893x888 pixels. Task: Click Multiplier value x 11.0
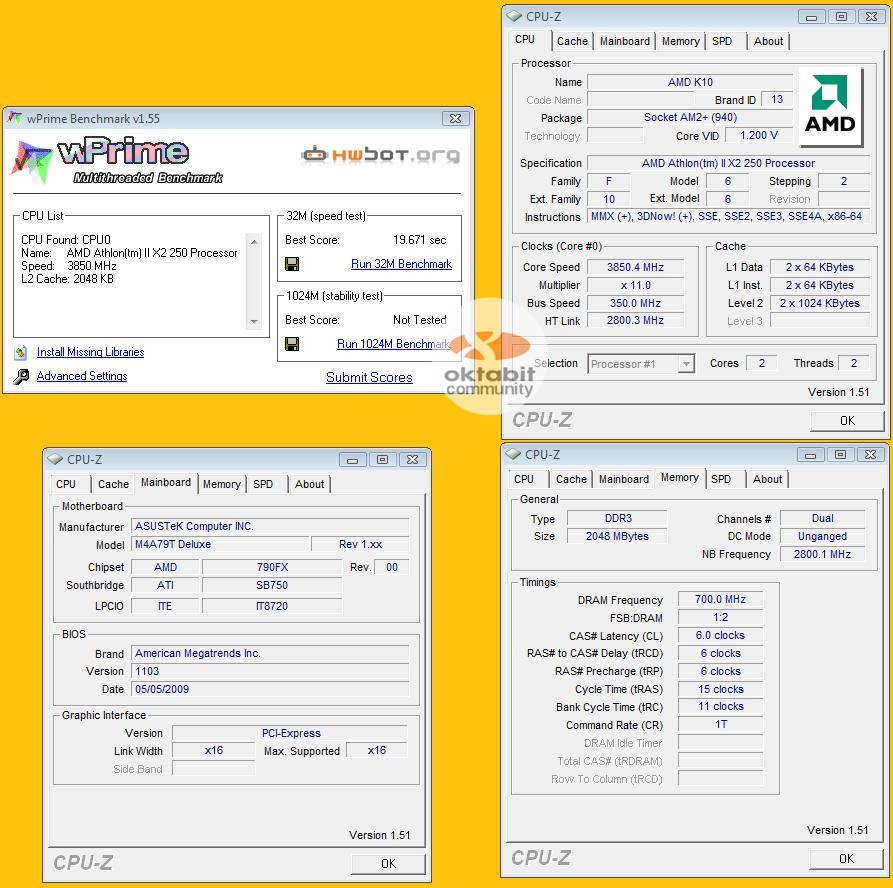(635, 285)
